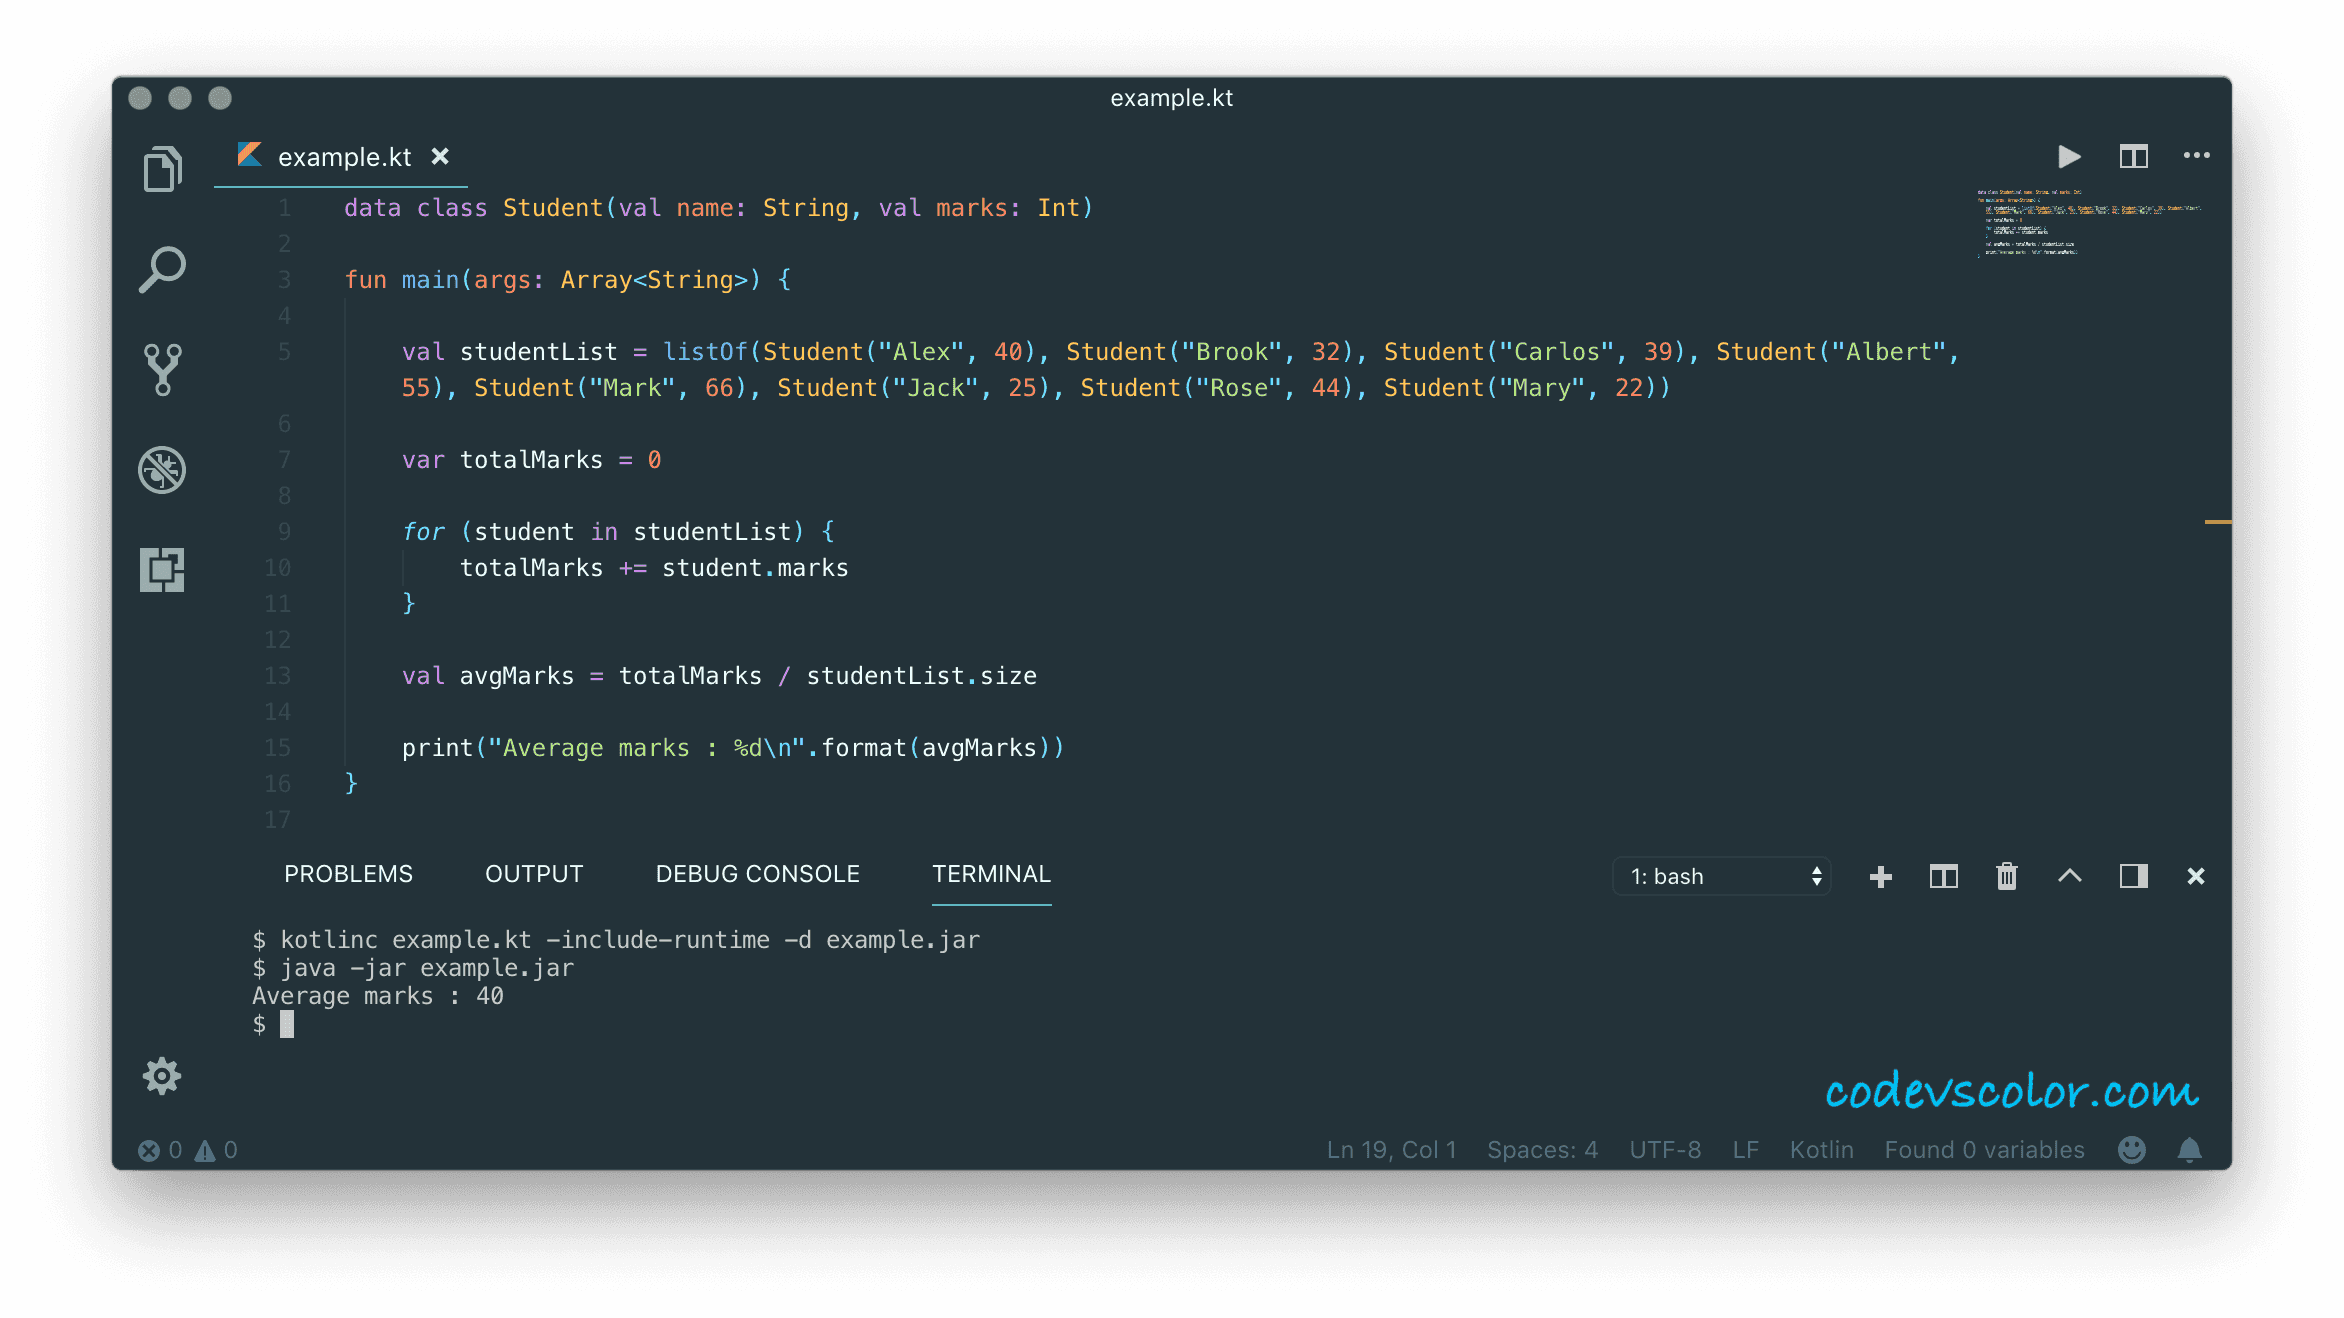Create a new terminal with plus icon
Screen dimensions: 2344x1318
point(1880,877)
